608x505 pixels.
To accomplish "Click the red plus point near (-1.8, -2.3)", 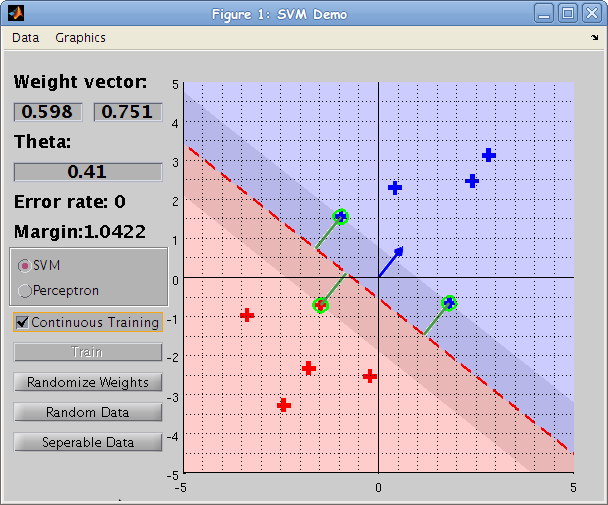I will click(x=309, y=368).
